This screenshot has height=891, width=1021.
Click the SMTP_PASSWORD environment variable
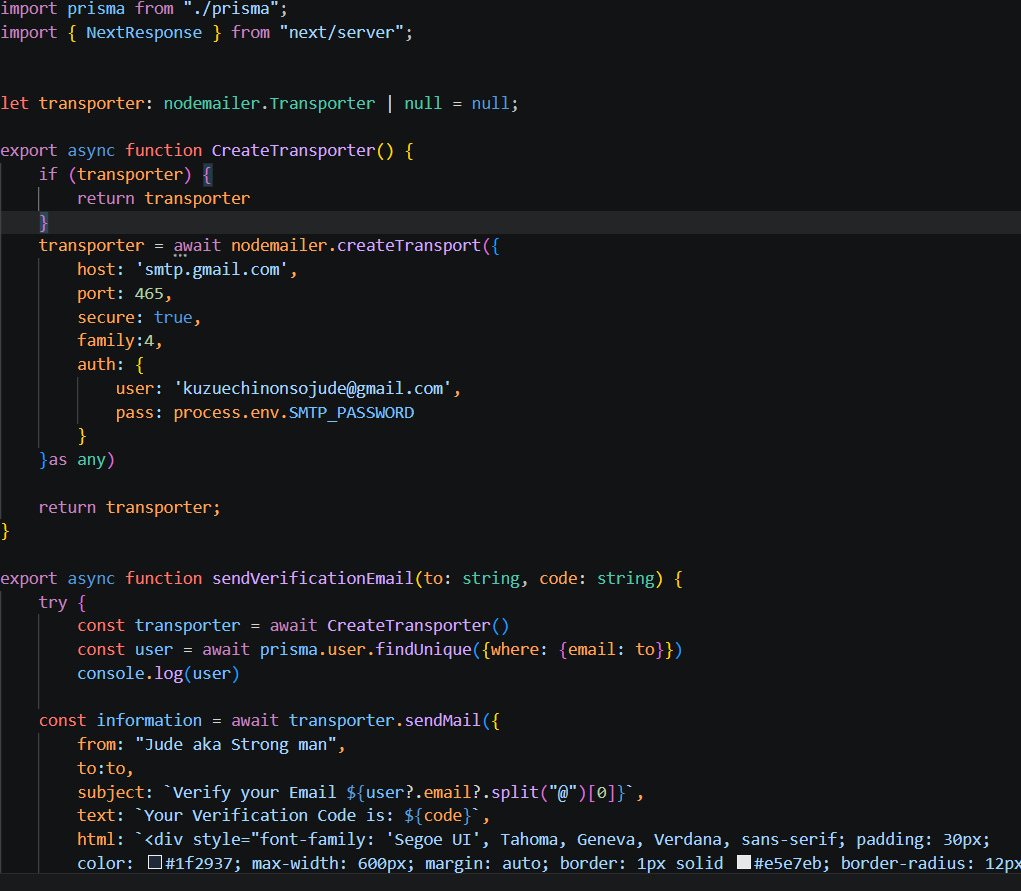pyautogui.click(x=352, y=413)
